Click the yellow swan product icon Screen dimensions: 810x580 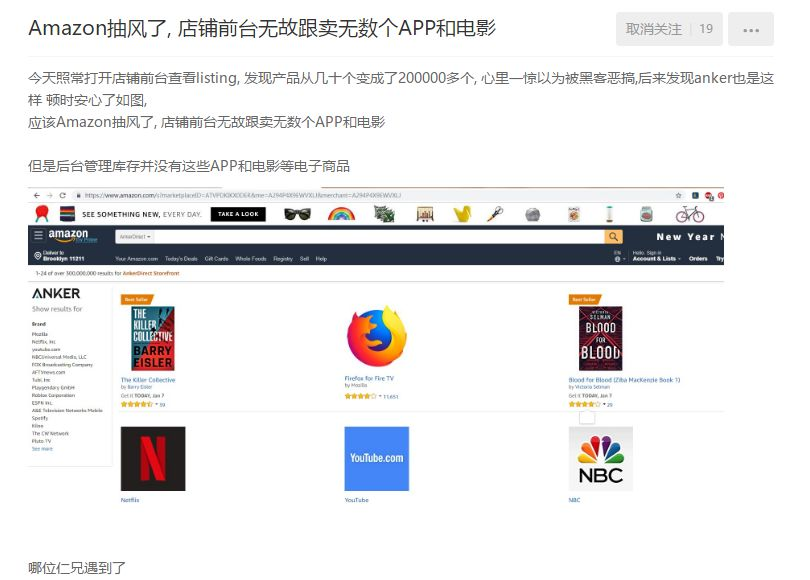pos(462,214)
